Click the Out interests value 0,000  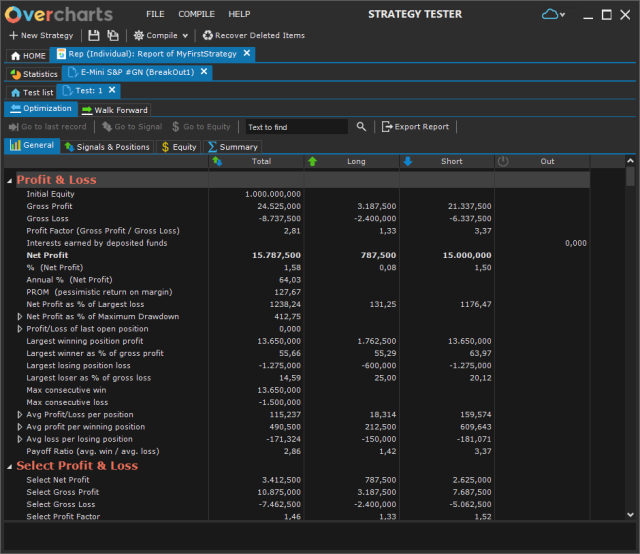[576, 243]
